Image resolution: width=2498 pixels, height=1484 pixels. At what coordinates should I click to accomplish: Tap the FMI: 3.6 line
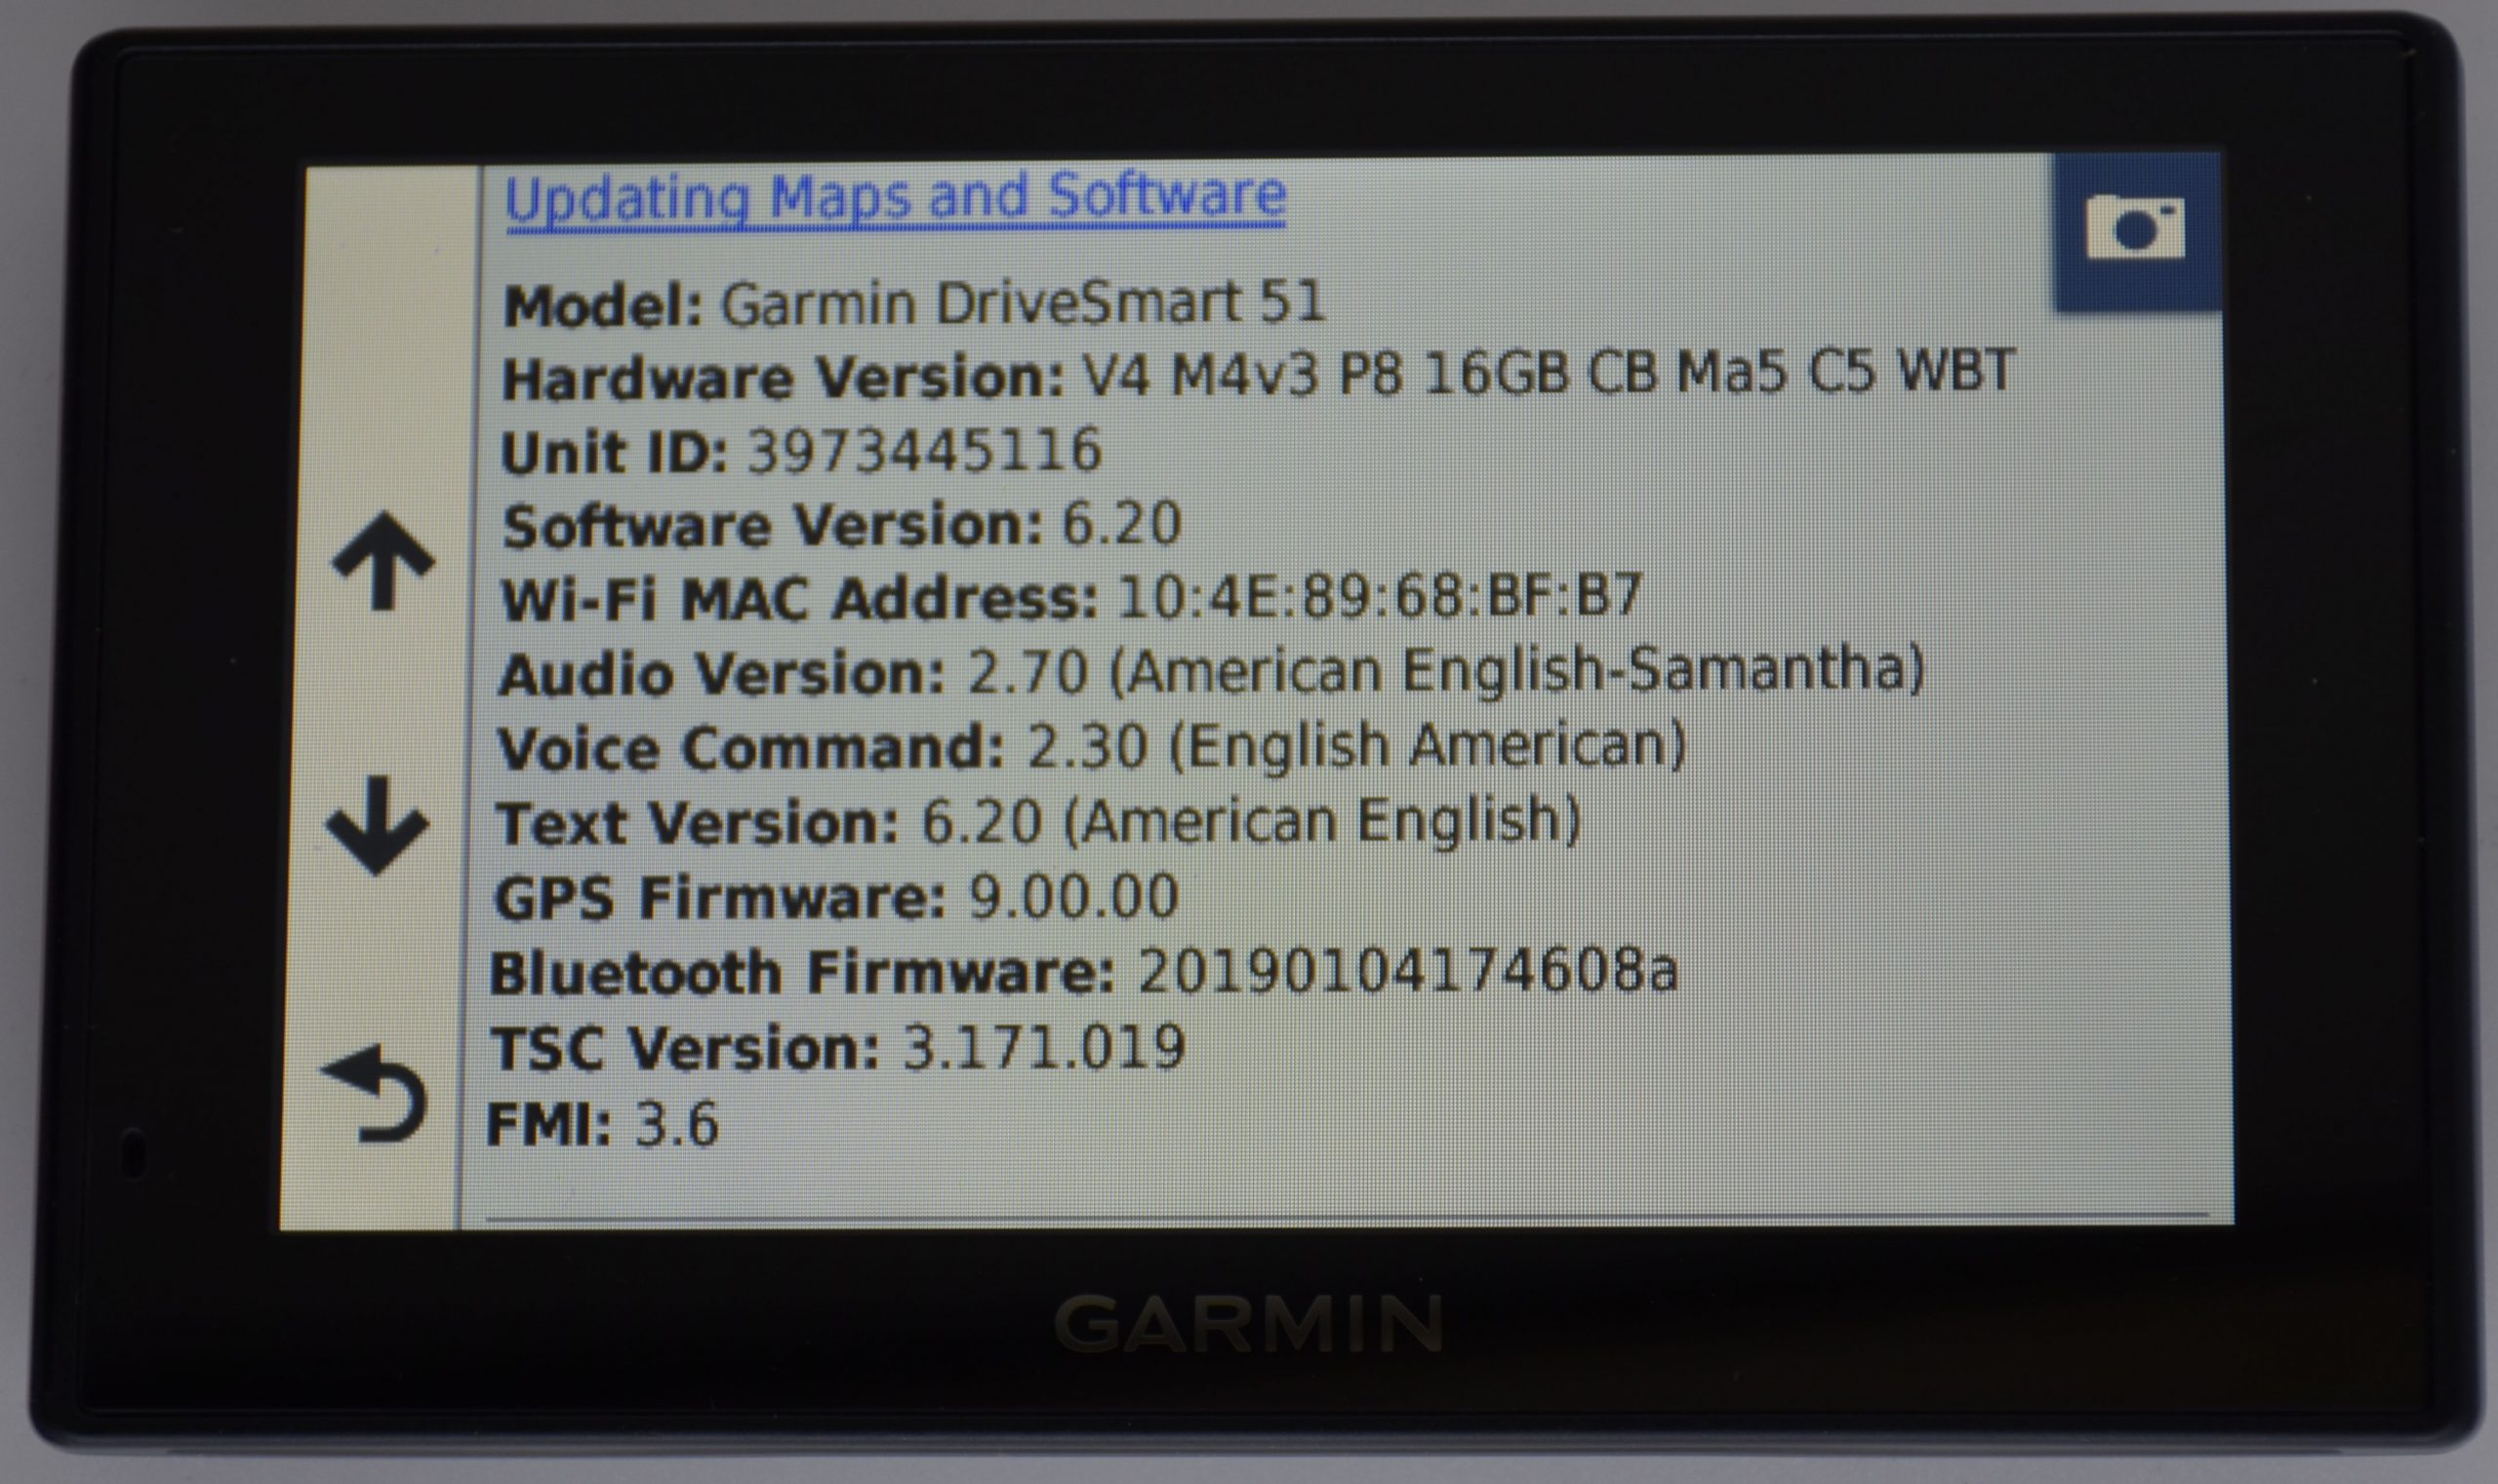(602, 1124)
